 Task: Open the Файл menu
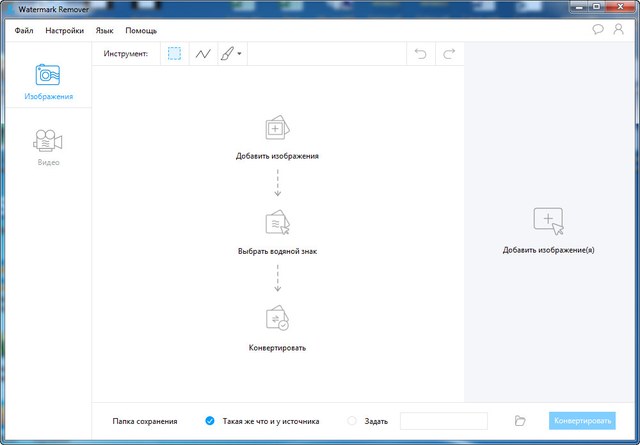(x=24, y=31)
